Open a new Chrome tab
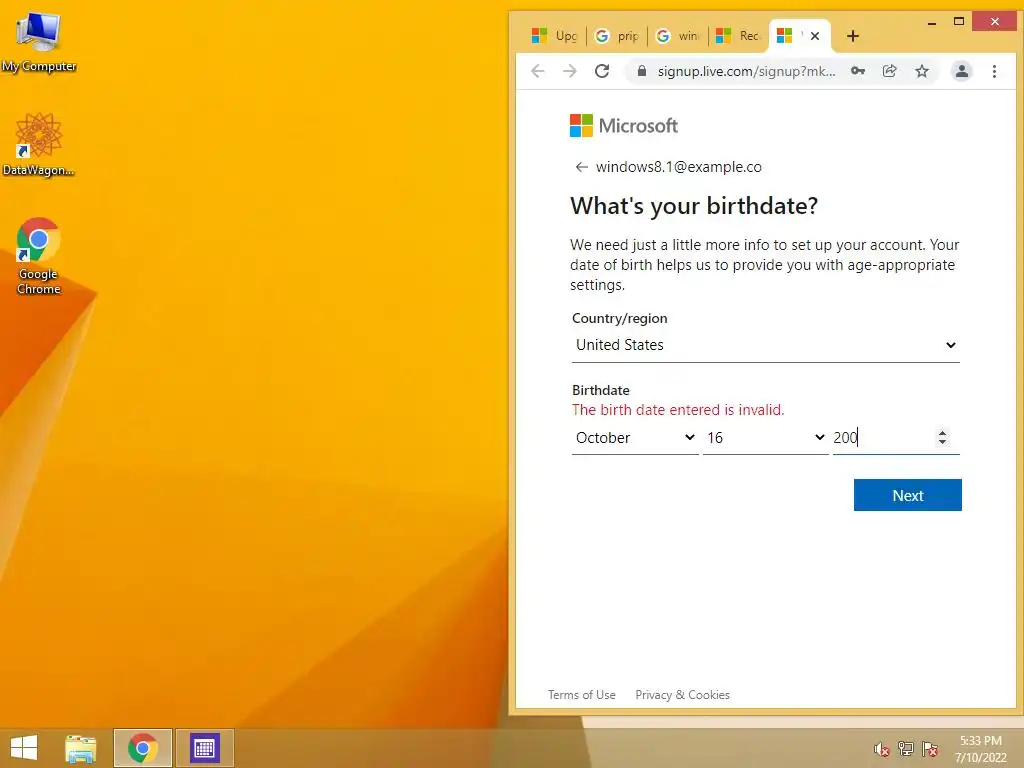This screenshot has height=768, width=1024. click(852, 36)
